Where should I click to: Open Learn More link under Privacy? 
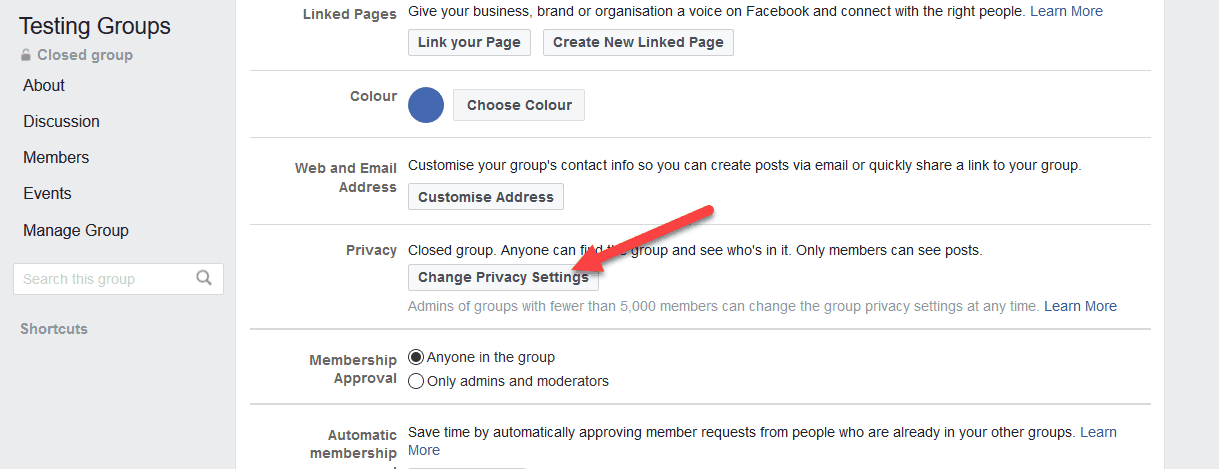pos(1080,306)
